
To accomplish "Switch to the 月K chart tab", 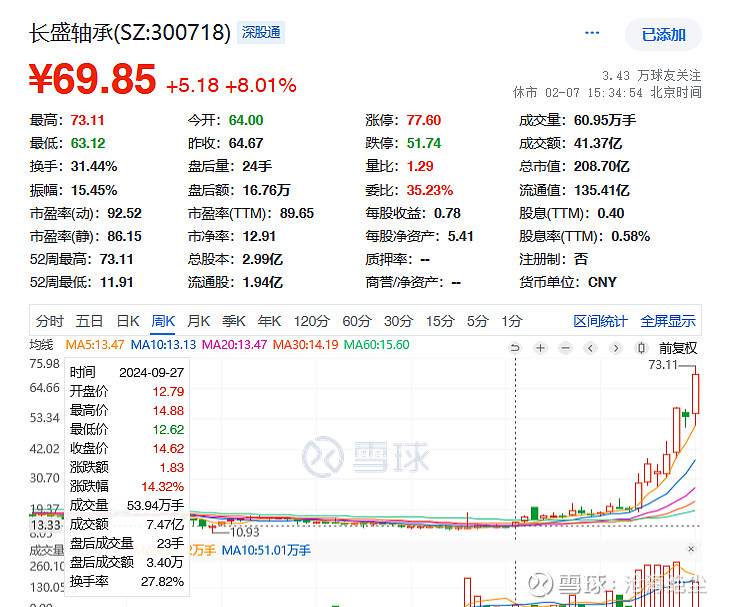I will tap(199, 321).
